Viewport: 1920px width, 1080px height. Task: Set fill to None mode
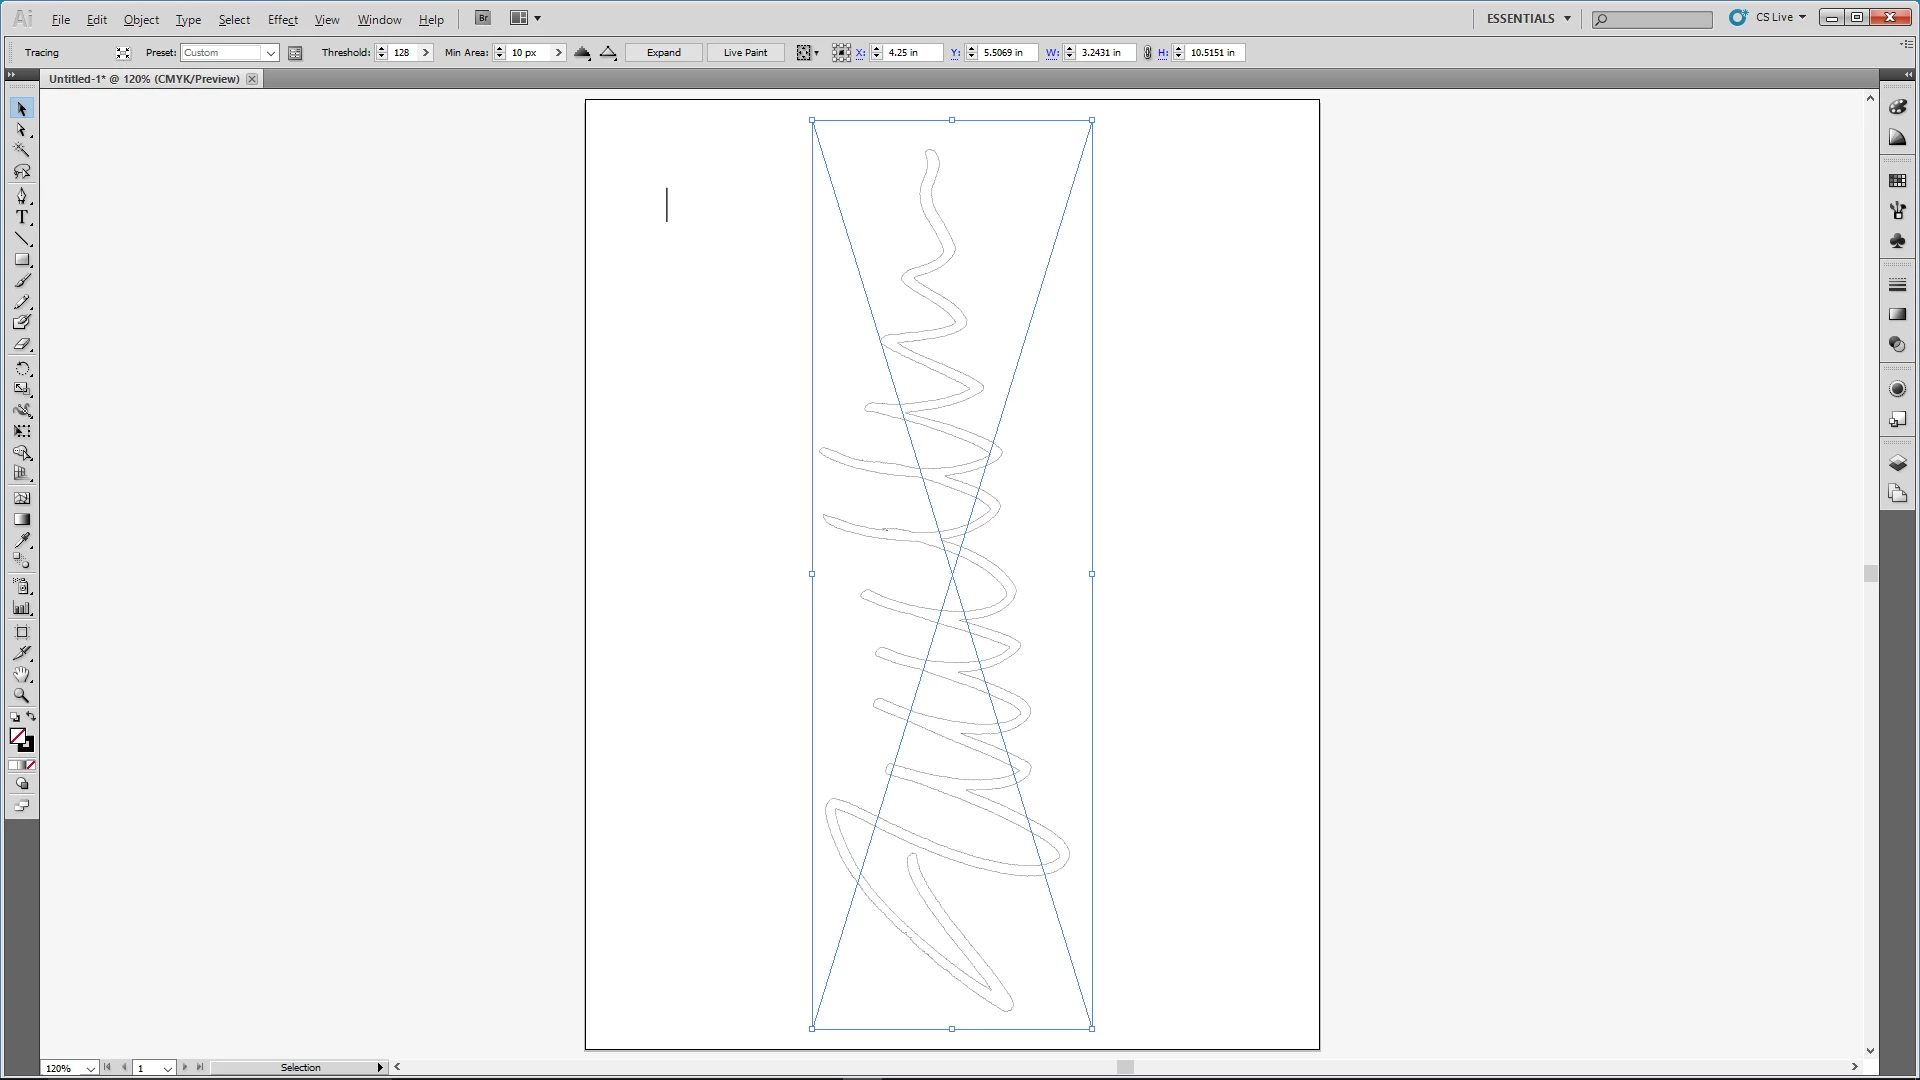31,765
